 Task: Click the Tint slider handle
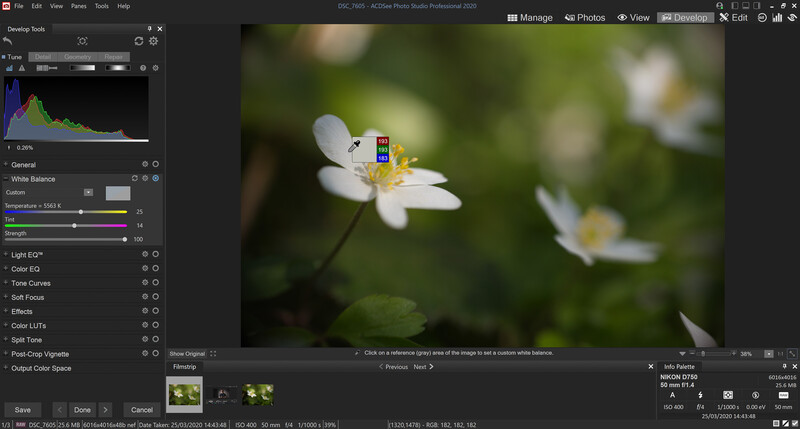pyautogui.click(x=74, y=225)
